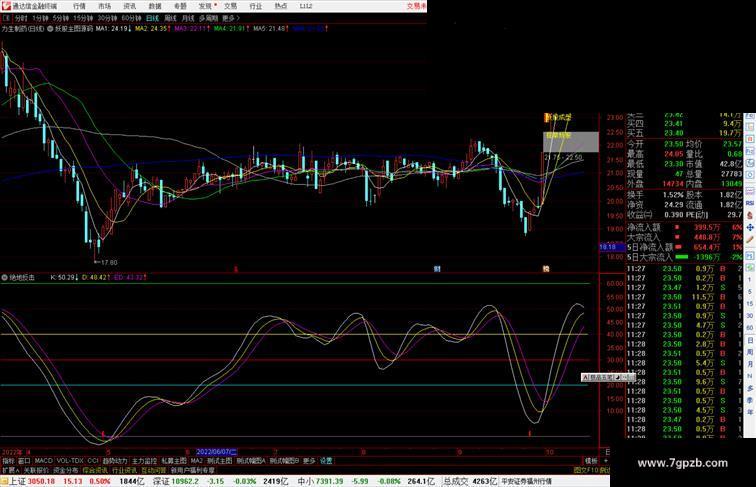Switch to 分时 chart period
The height and width of the screenshot is (487, 756).
coord(21,18)
